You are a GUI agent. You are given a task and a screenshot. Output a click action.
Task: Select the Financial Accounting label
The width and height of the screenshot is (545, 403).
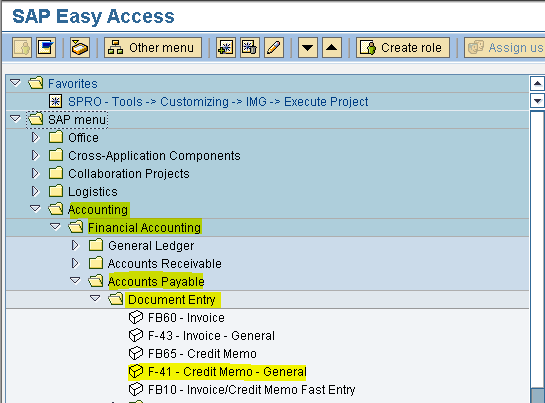[x=144, y=228]
